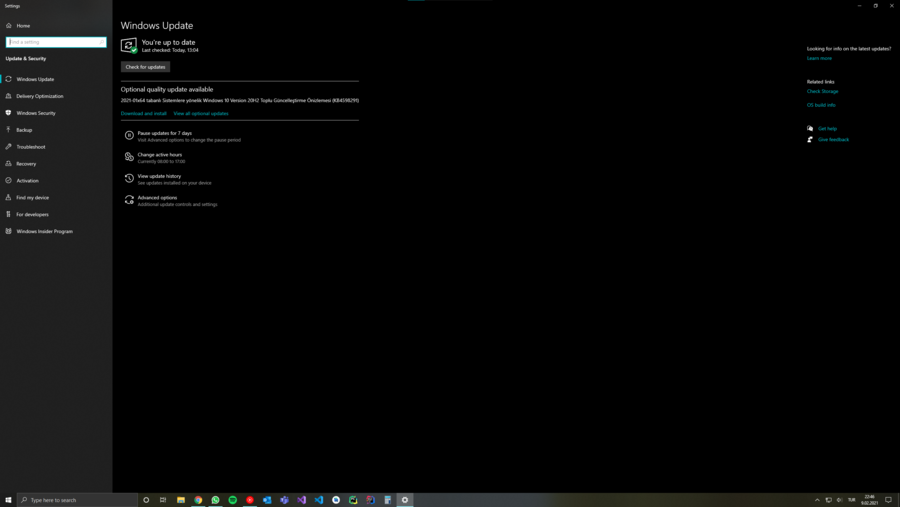Click the Download and install link
This screenshot has height=507, width=900.
[144, 114]
